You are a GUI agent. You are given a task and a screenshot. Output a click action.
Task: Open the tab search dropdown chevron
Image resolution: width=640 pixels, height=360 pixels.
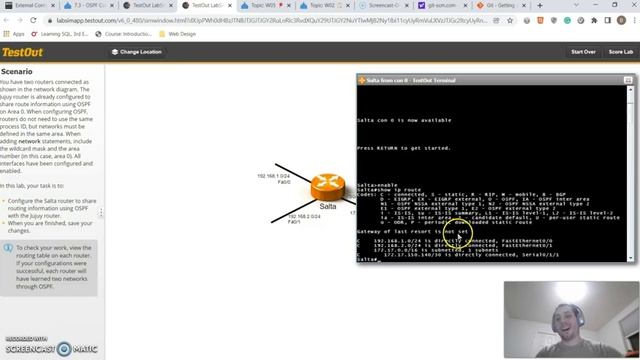tap(576, 6)
